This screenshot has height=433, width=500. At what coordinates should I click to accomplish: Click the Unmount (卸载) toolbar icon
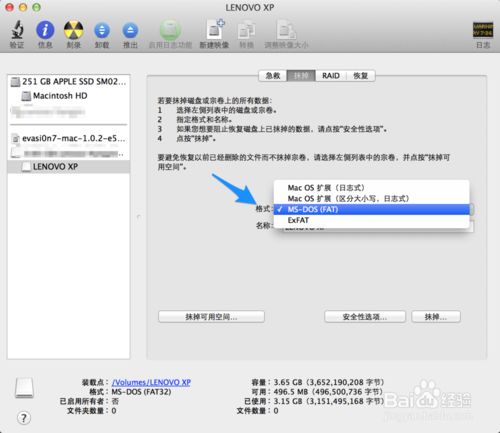[x=102, y=30]
